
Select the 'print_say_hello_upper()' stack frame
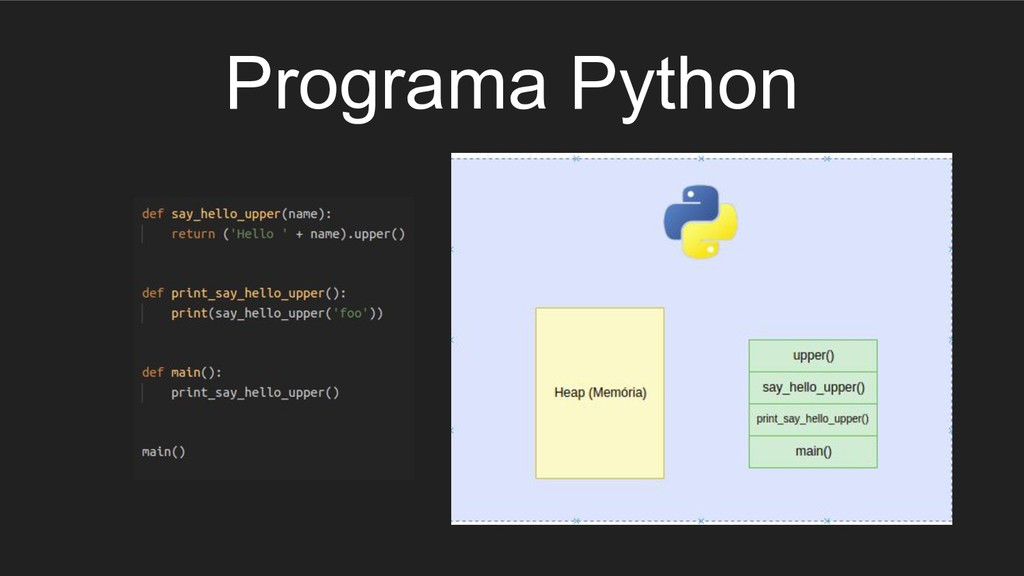(813, 419)
